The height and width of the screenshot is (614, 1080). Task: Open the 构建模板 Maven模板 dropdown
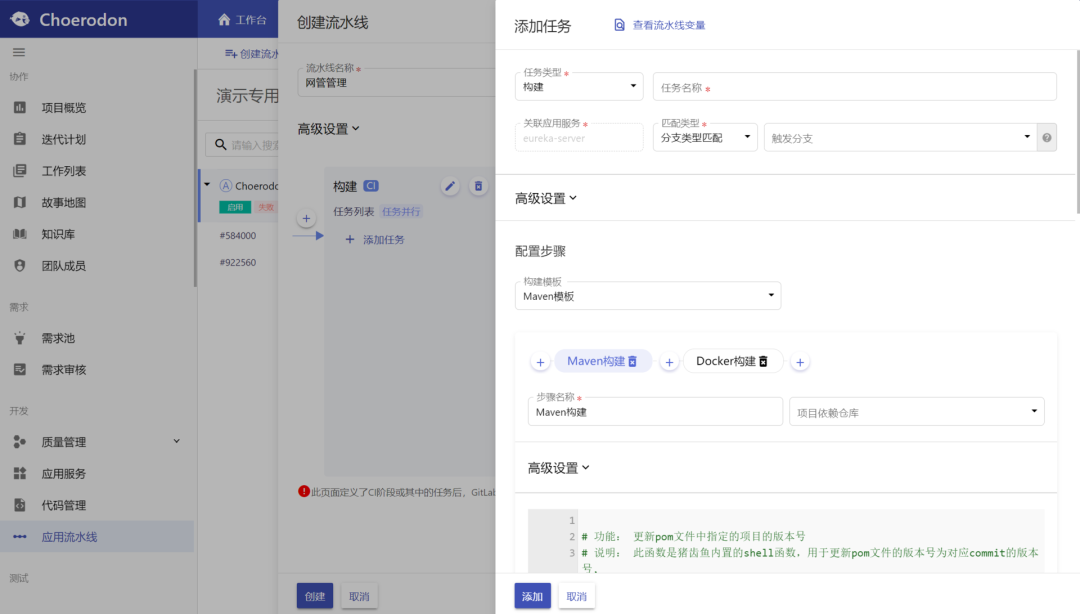point(648,296)
